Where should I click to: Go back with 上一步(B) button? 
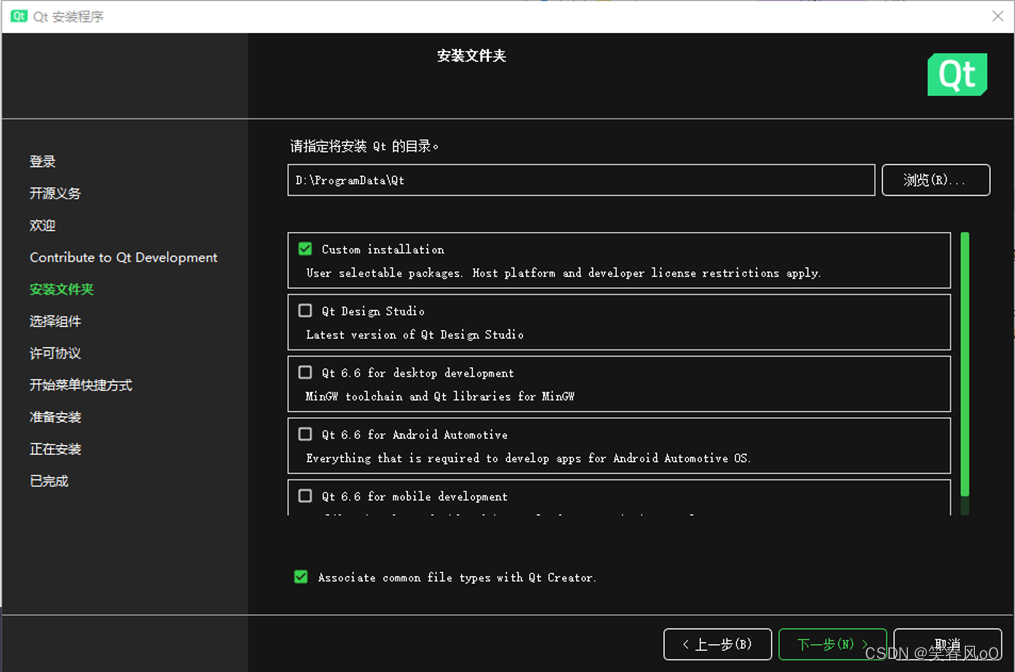717,644
